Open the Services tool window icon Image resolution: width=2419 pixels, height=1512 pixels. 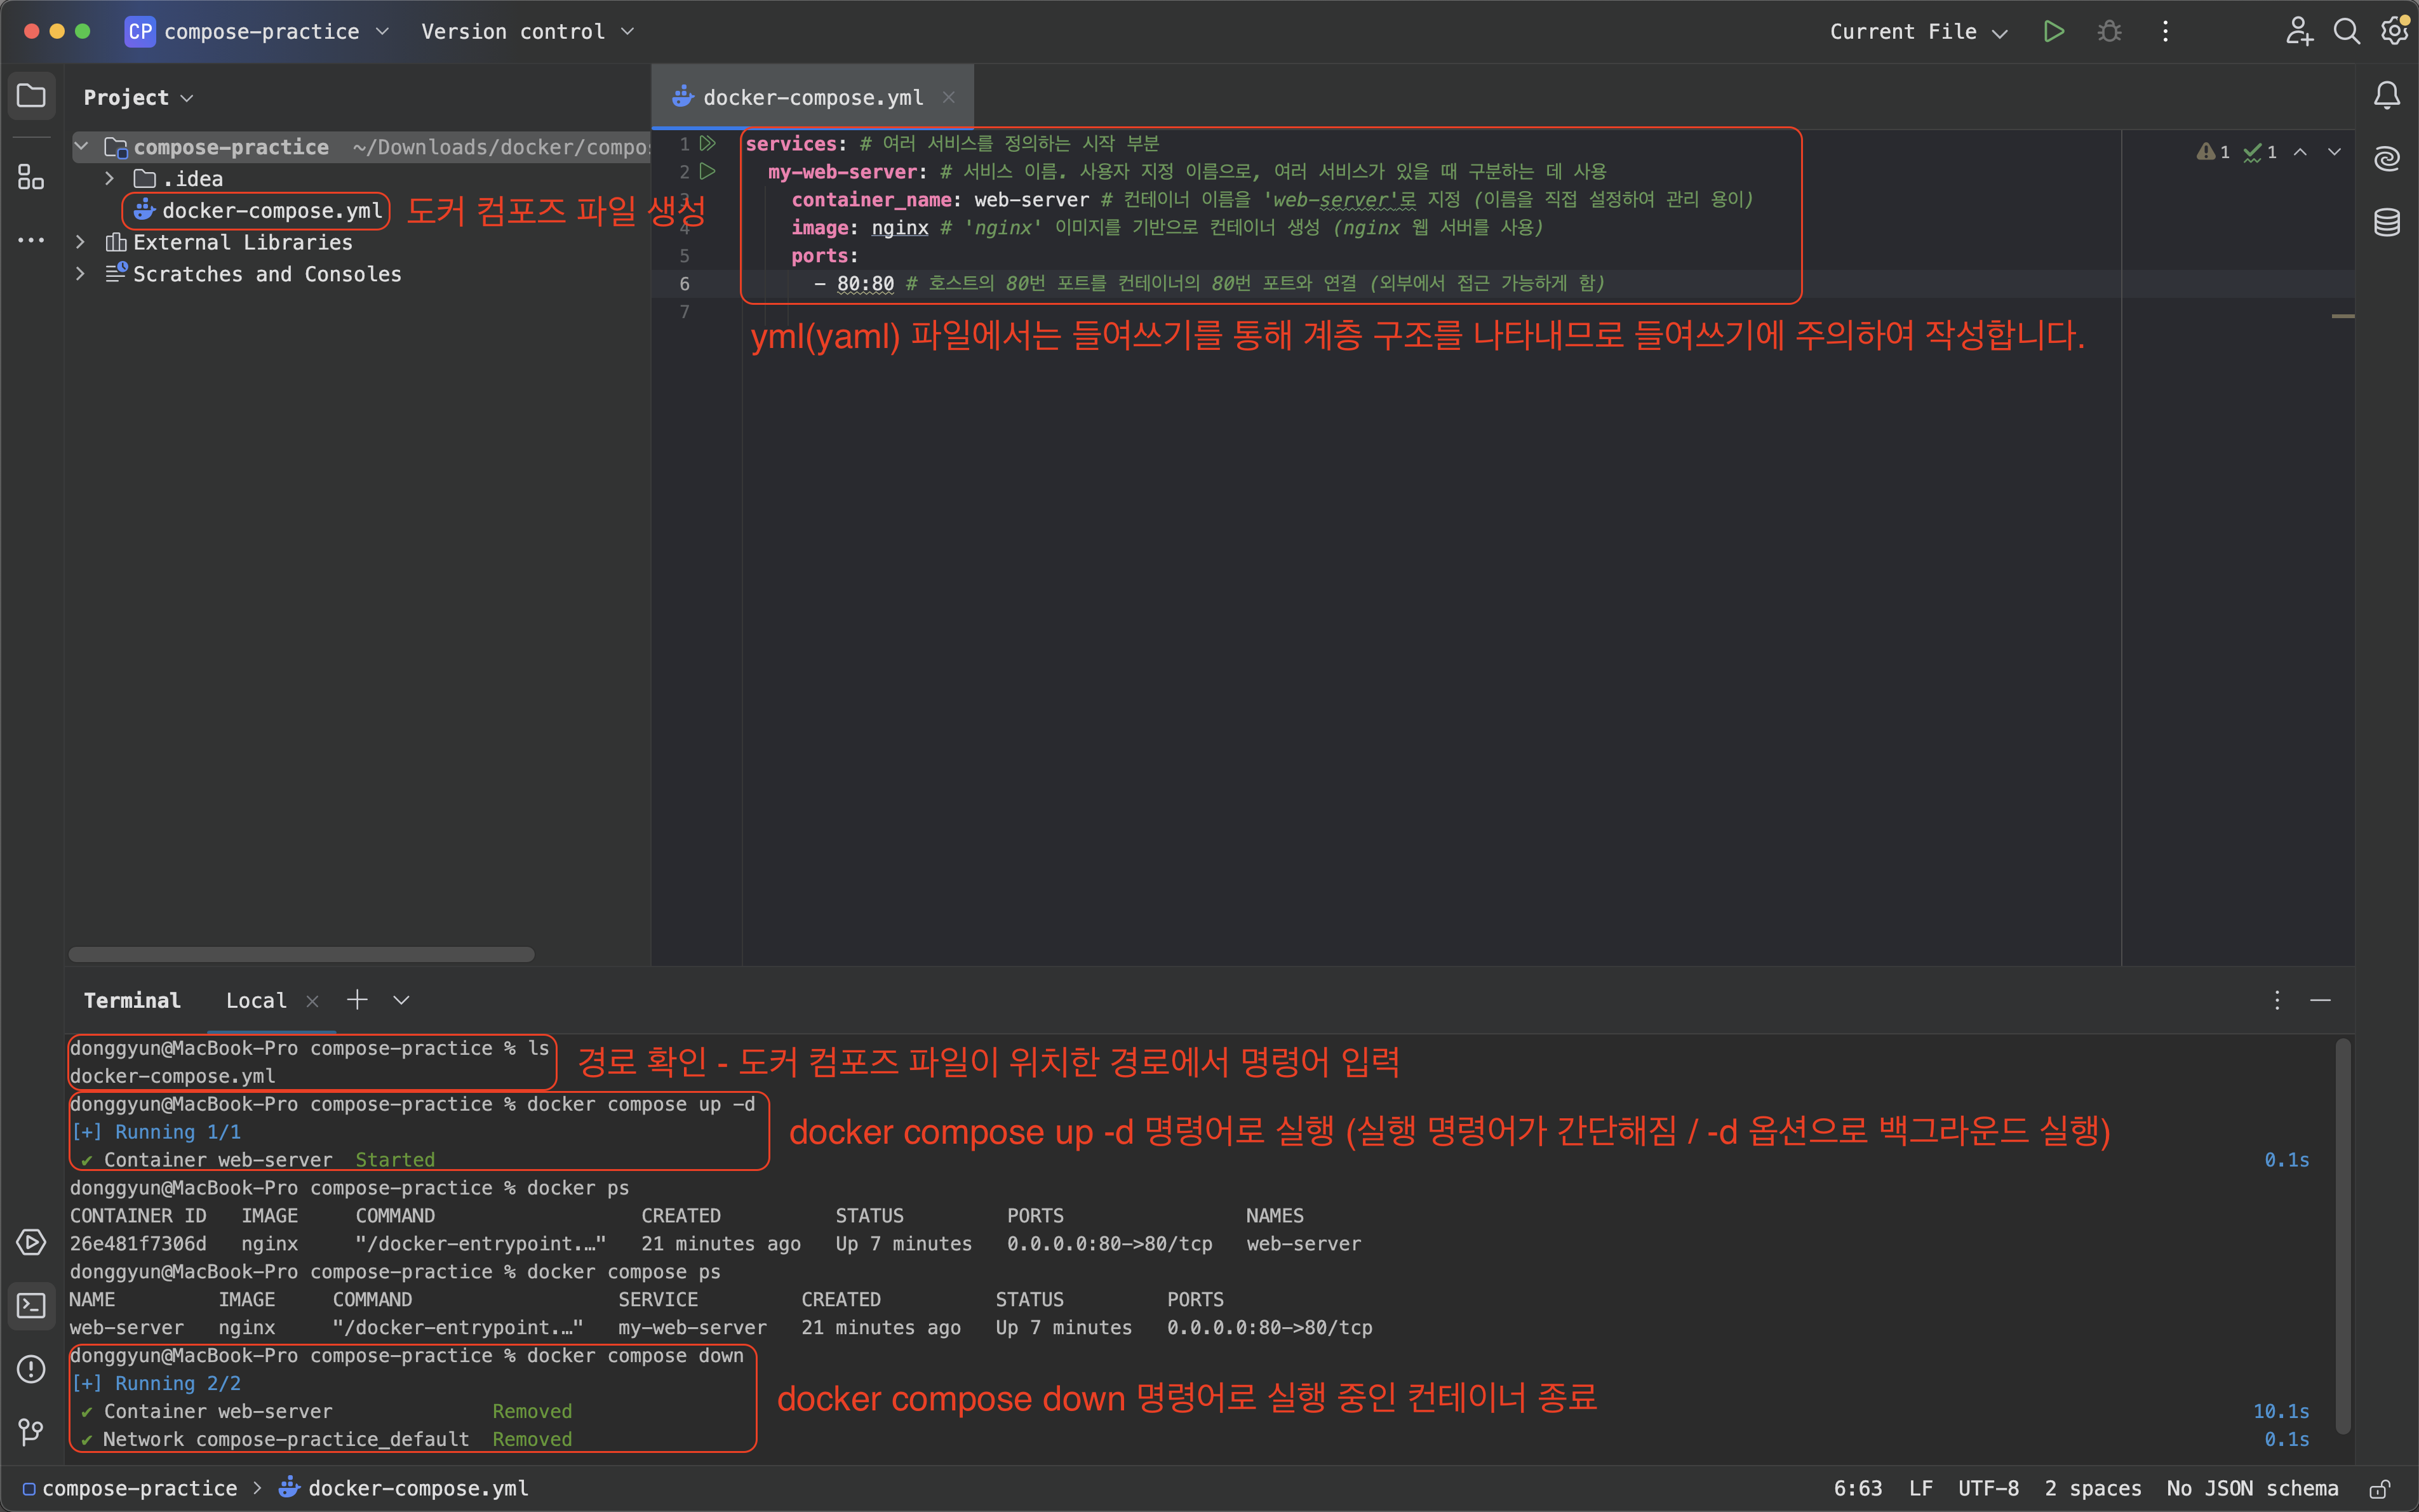tap(31, 1242)
